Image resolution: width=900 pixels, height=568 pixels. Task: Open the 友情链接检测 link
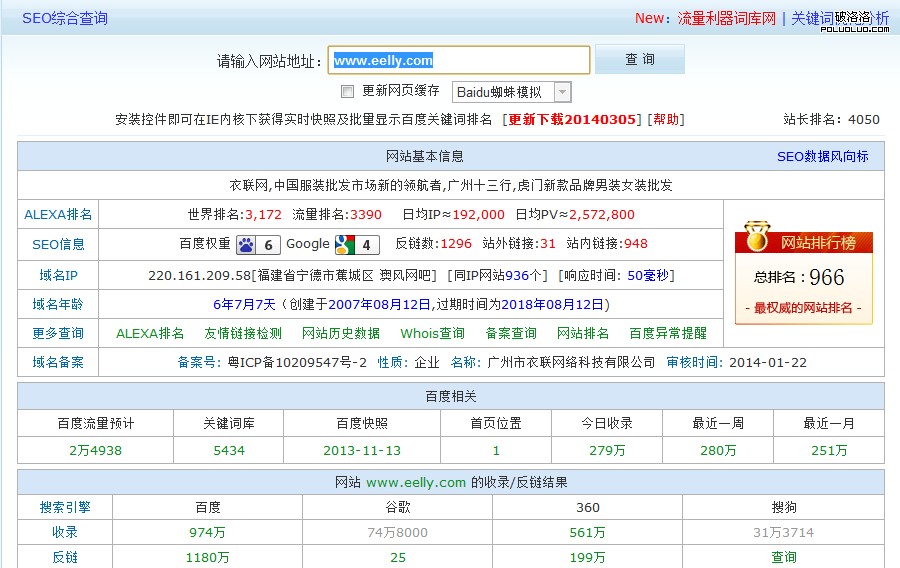[x=243, y=333]
